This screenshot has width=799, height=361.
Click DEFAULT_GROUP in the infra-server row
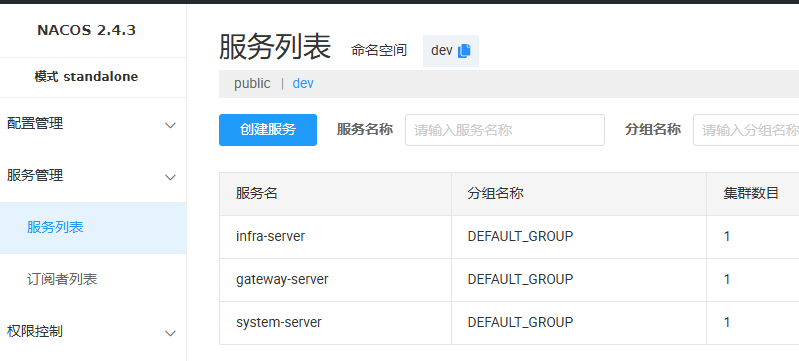(520, 237)
